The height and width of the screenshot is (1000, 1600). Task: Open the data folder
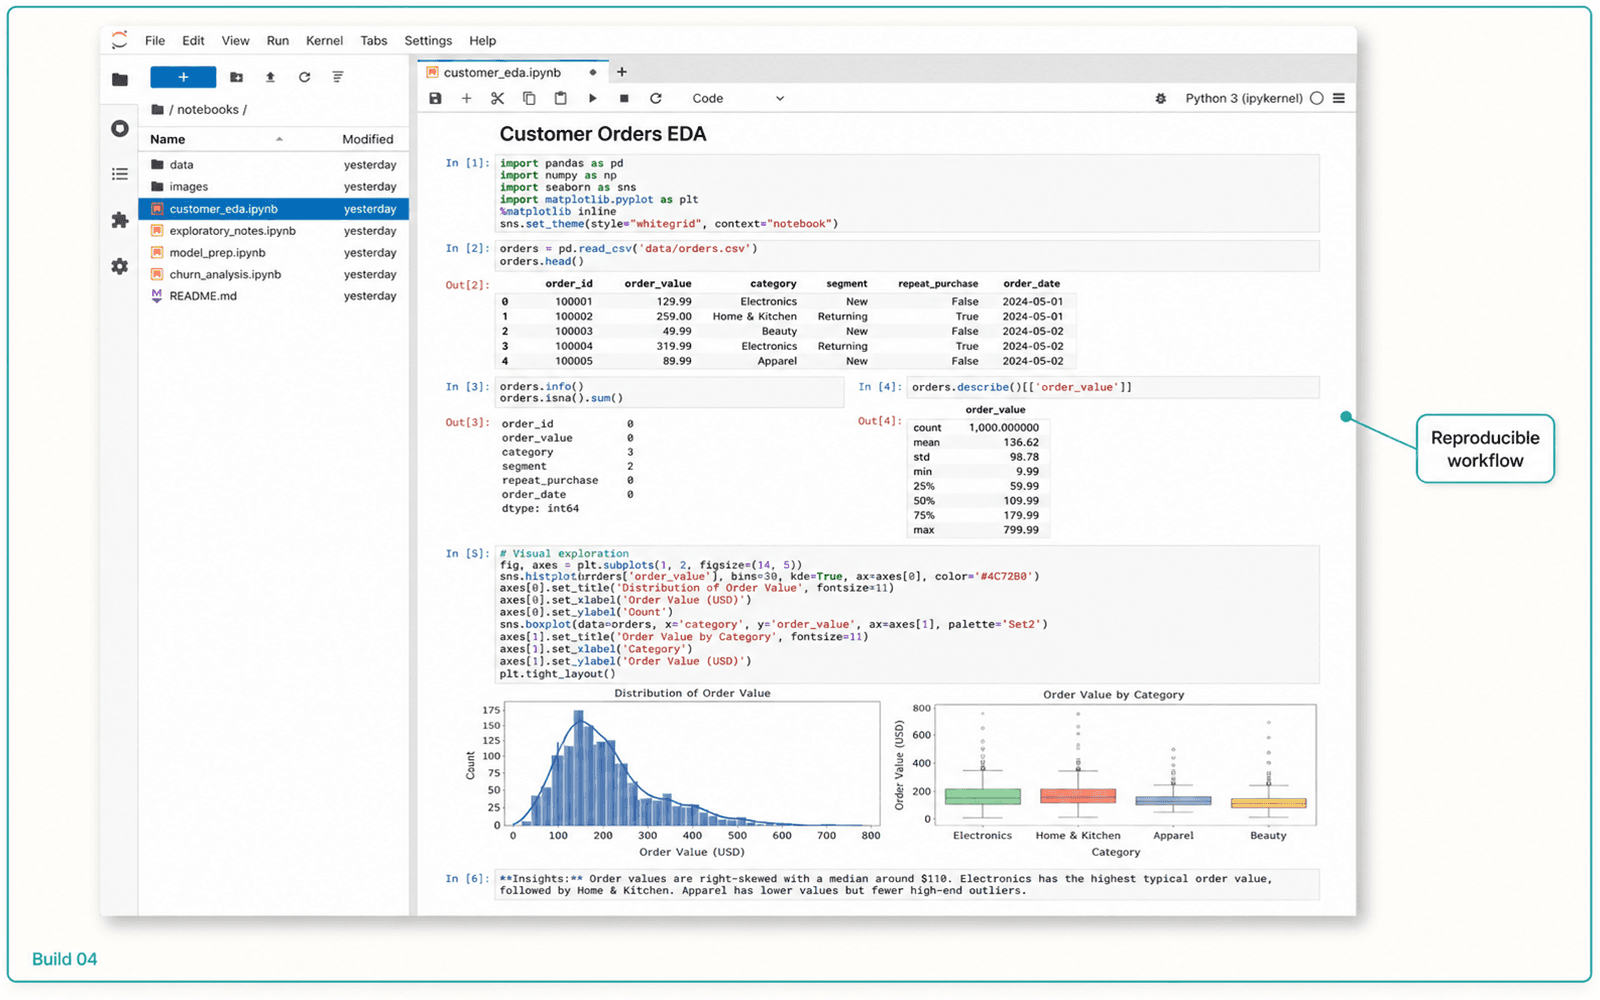point(274,165)
